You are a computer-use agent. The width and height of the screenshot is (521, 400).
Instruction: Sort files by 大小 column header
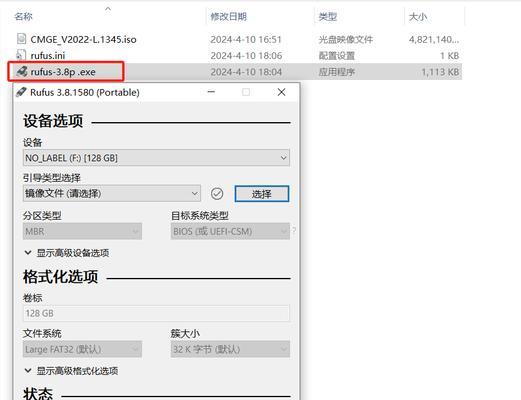pyautogui.click(x=418, y=16)
